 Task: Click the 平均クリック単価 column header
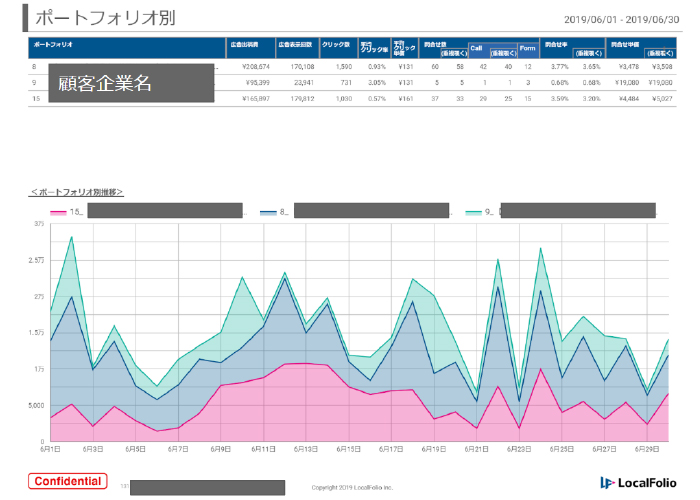pyautogui.click(x=404, y=48)
